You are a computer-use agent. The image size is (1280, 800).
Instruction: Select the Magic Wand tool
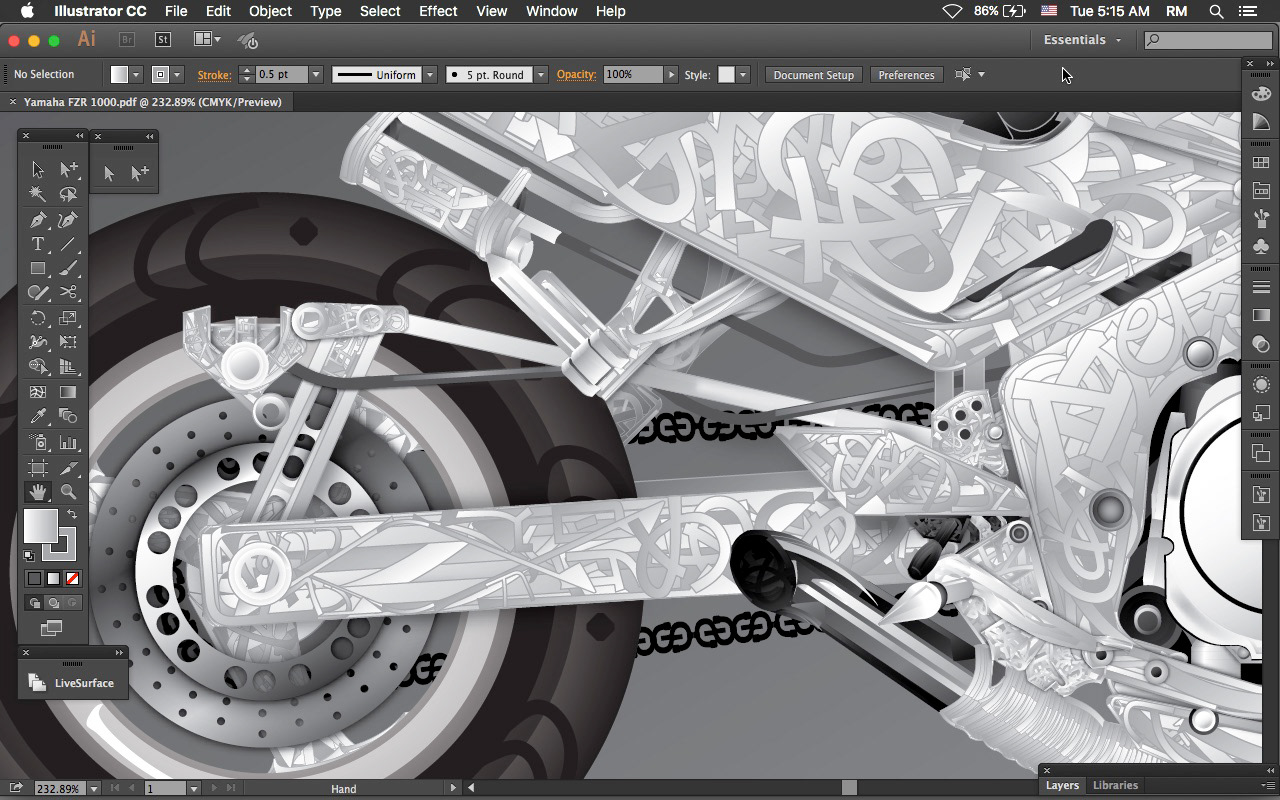coord(38,195)
